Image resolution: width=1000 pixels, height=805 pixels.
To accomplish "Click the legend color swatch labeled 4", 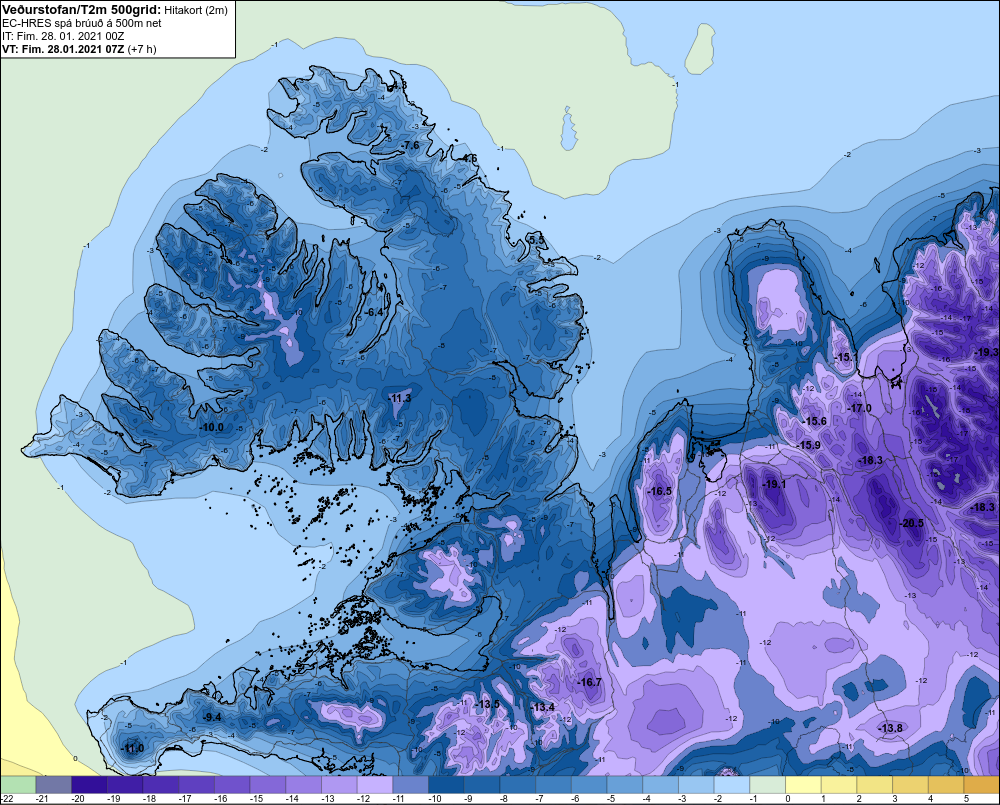I will (x=946, y=784).
